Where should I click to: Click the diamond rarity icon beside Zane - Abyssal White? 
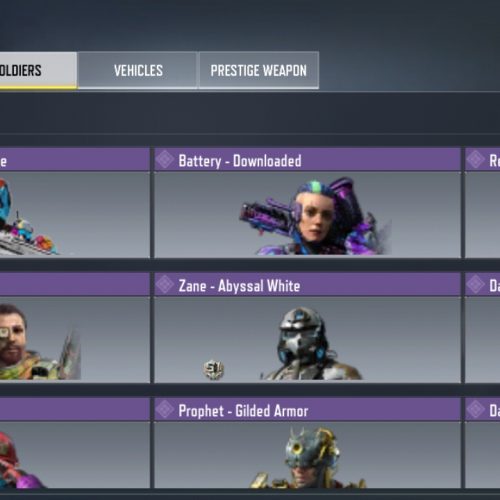click(165, 285)
